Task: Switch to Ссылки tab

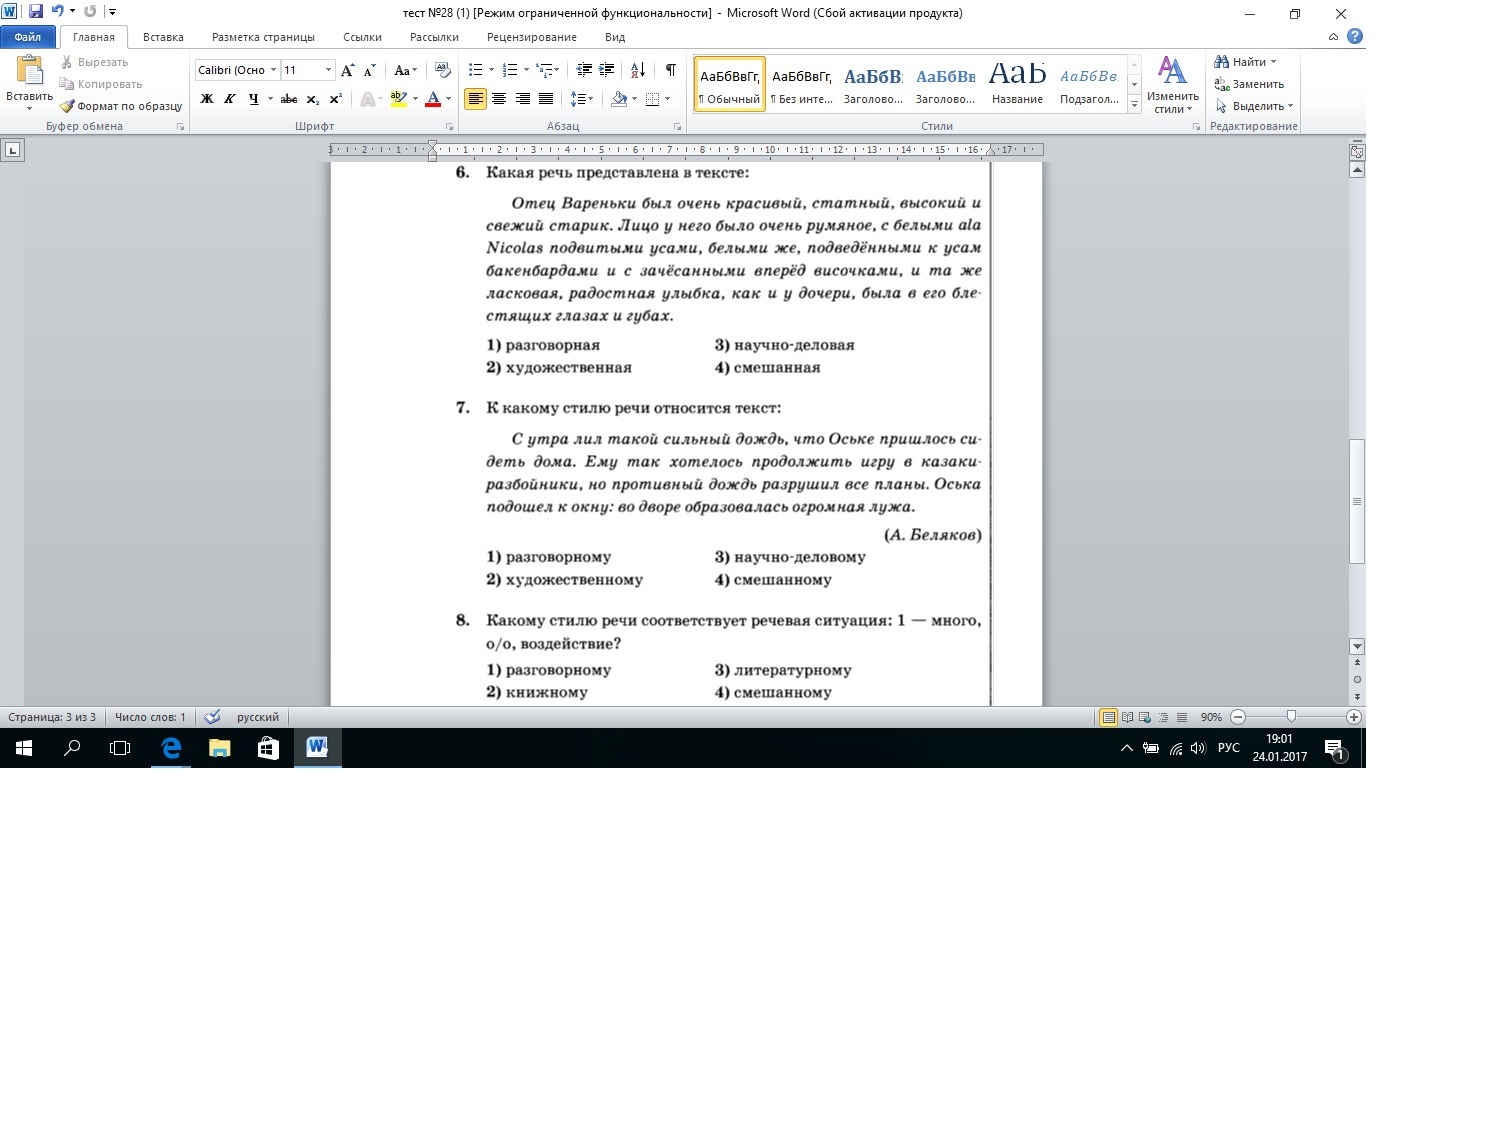Action: point(362,37)
